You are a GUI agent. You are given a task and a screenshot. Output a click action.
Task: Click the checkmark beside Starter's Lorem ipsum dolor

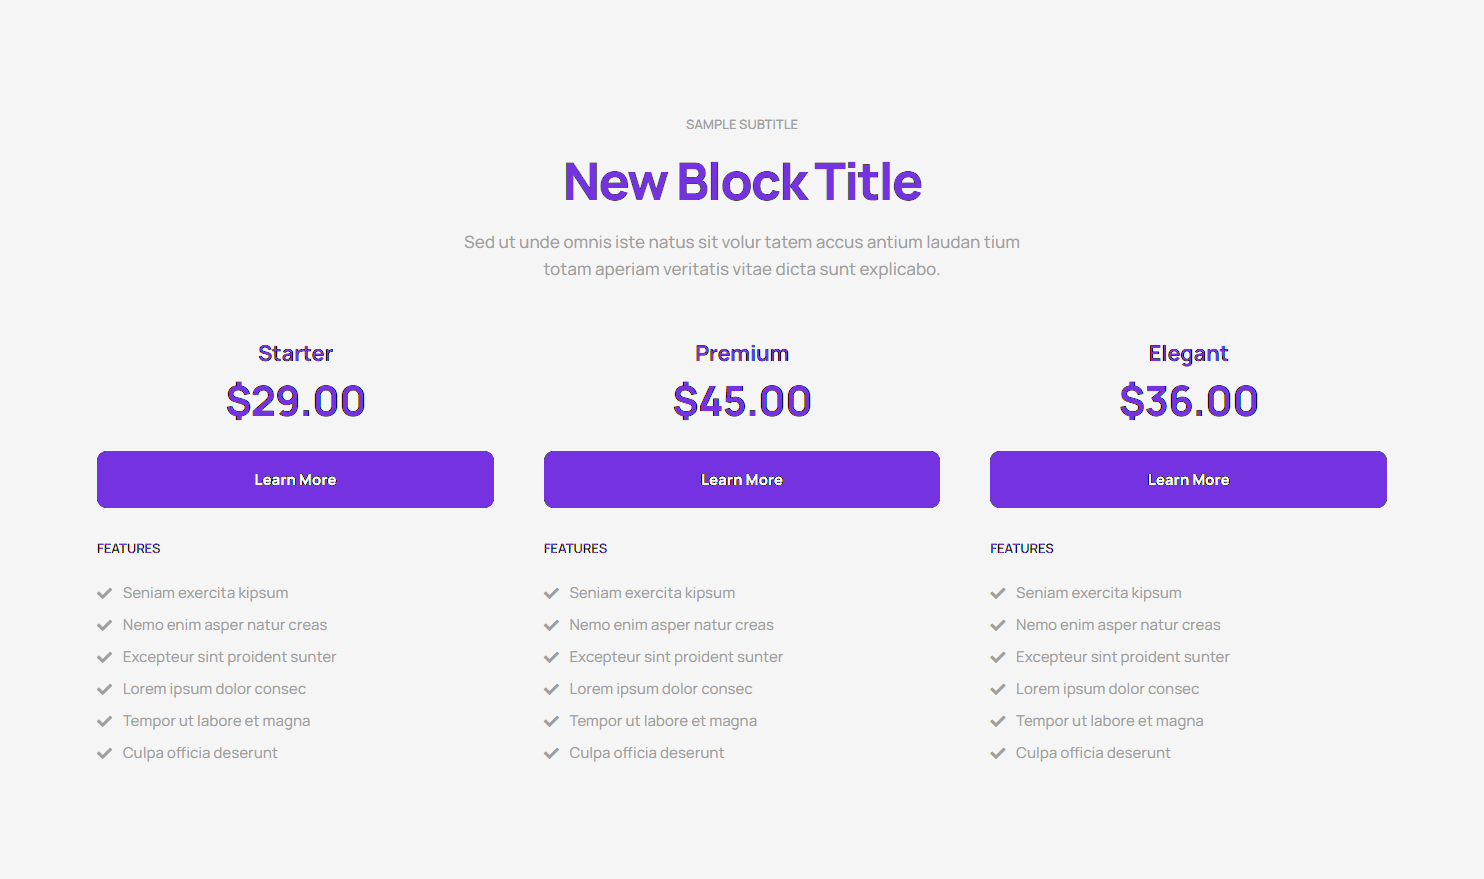click(104, 689)
